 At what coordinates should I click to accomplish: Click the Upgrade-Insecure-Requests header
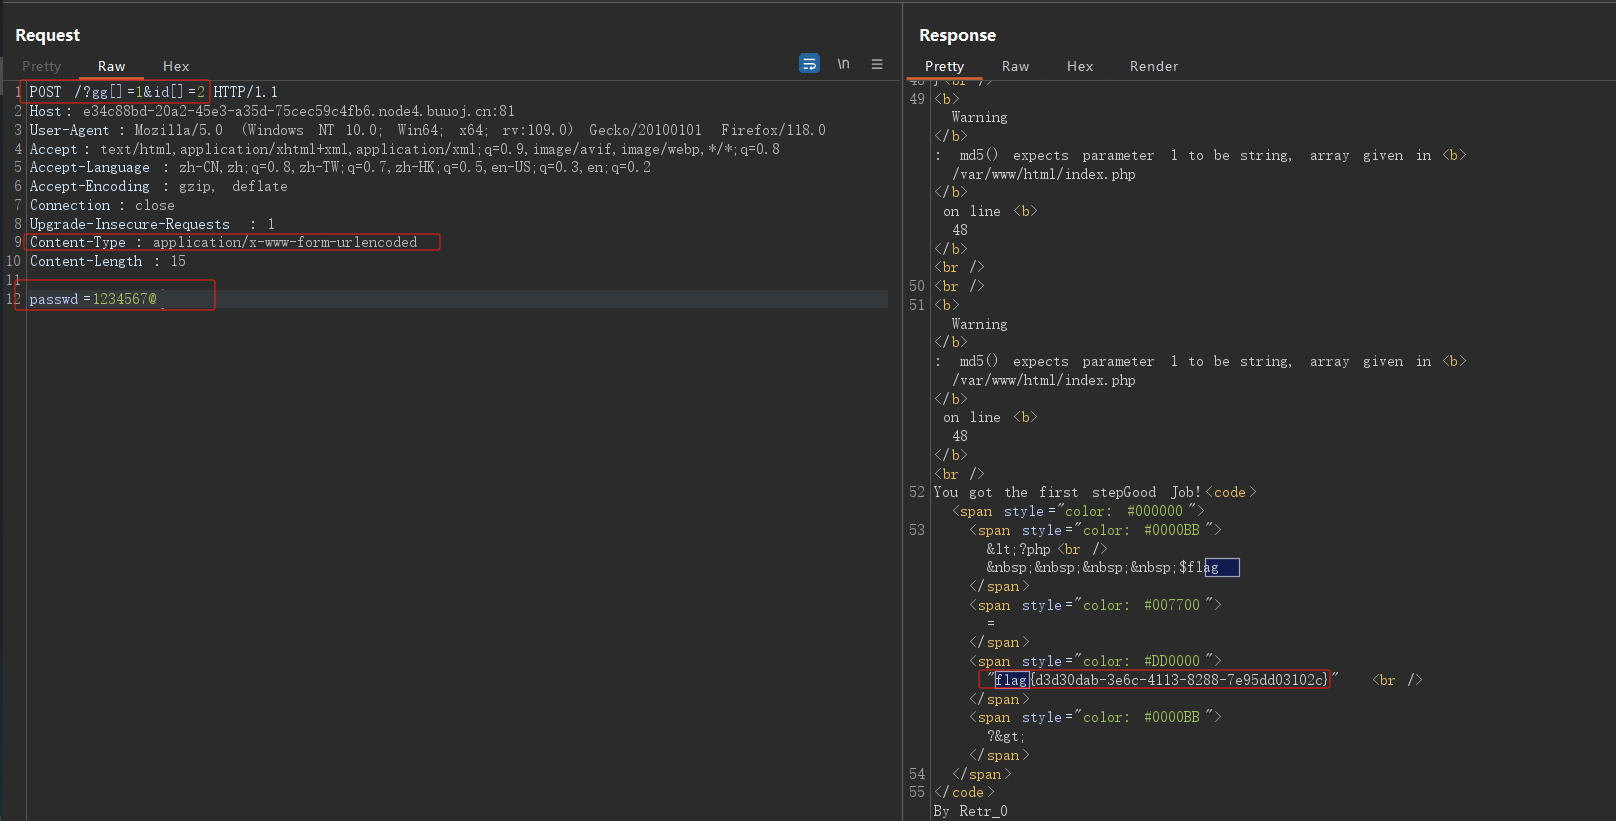(152, 224)
